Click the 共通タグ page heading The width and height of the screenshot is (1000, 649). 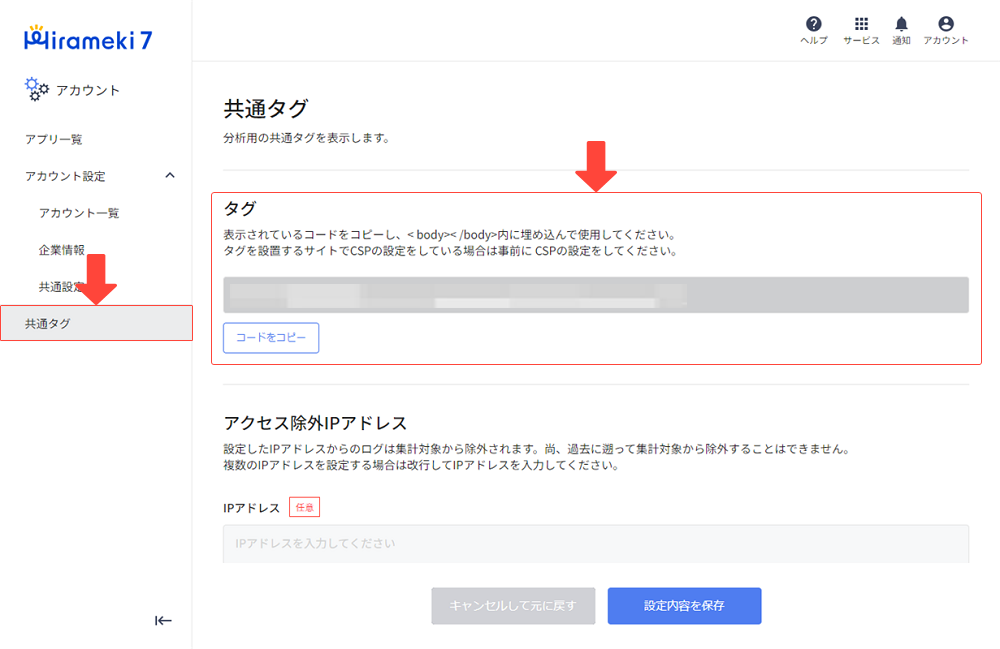266,109
